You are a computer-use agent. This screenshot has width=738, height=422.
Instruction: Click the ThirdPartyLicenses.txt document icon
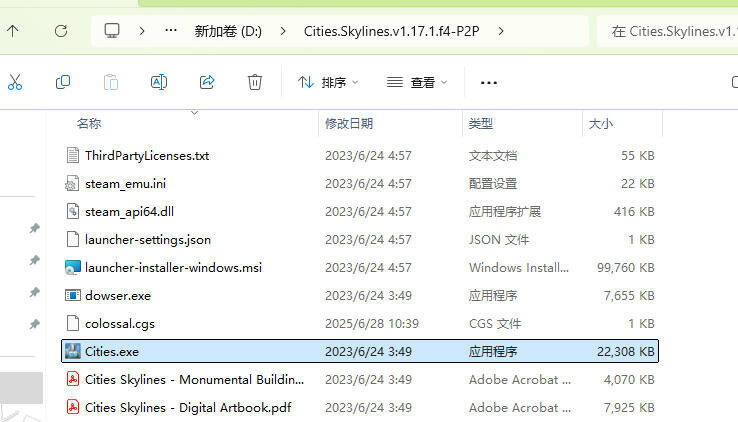tap(72, 155)
